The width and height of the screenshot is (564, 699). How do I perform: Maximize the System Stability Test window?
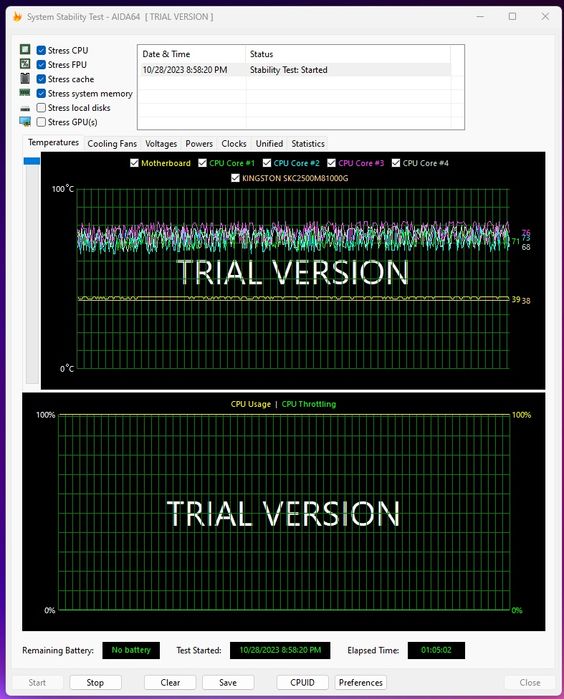512,16
